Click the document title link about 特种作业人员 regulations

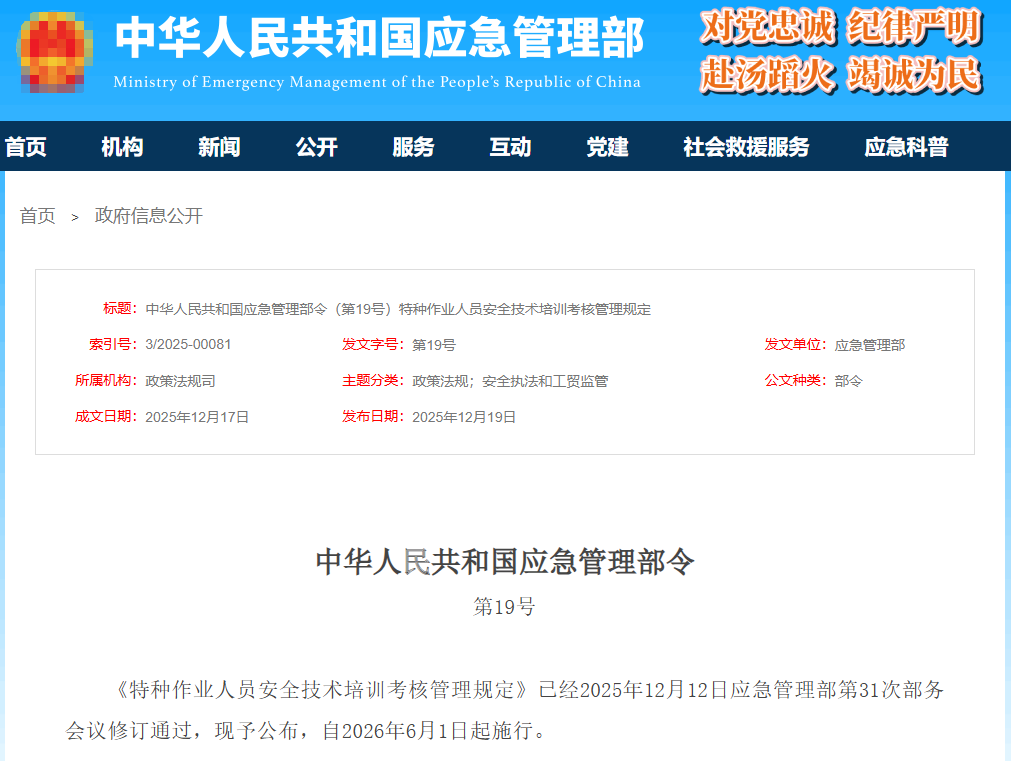click(x=399, y=309)
